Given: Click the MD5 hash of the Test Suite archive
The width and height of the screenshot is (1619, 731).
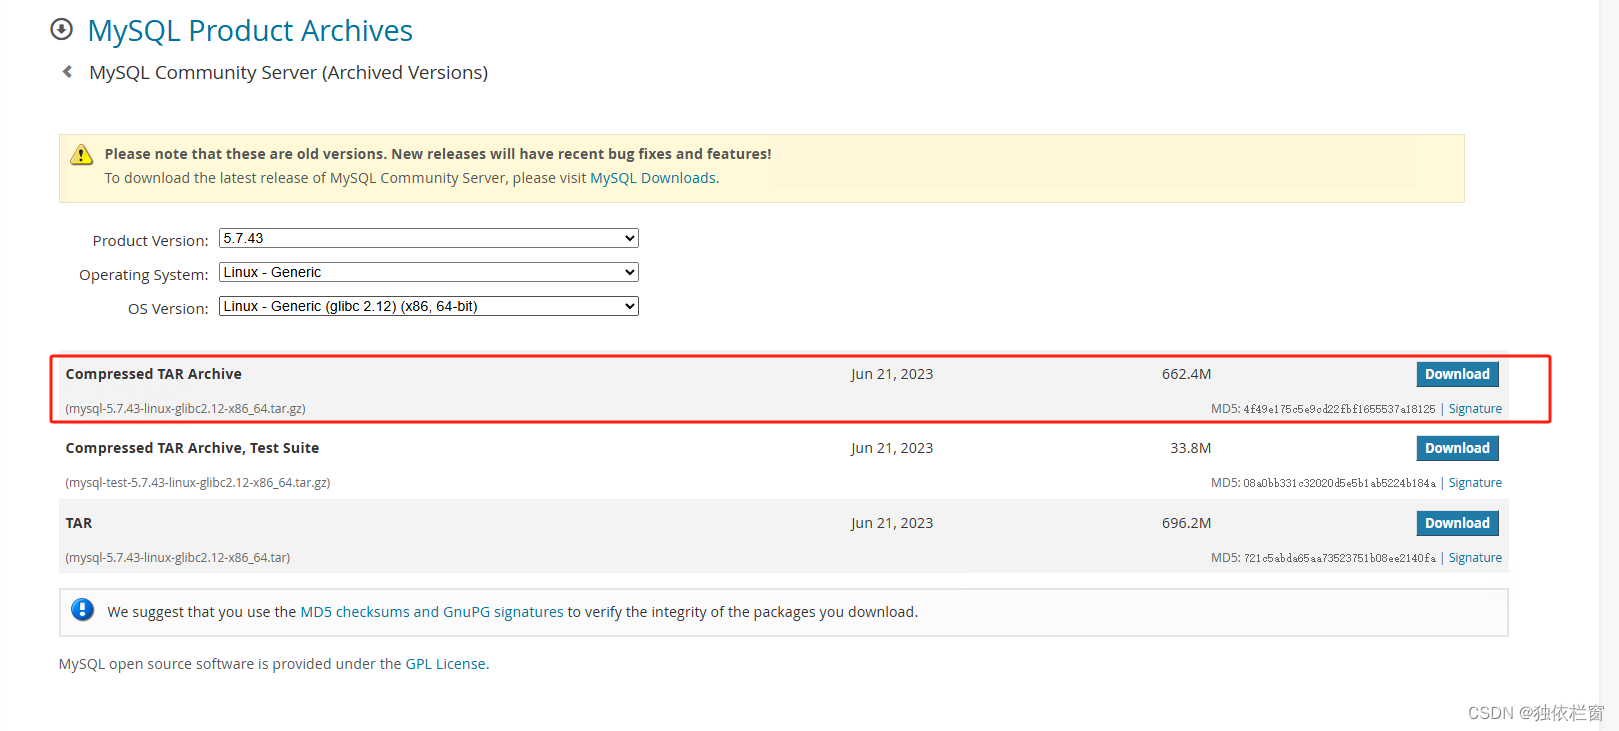Looking at the screenshot, I should [x=1339, y=483].
